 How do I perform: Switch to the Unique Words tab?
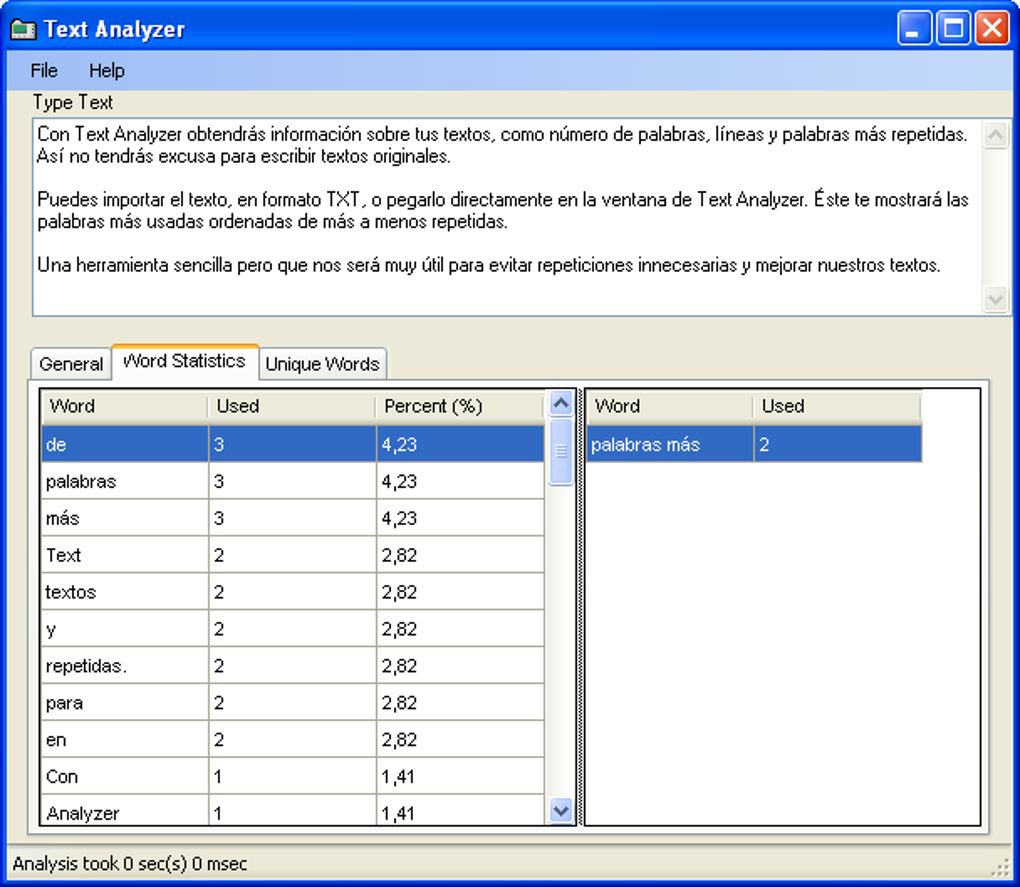click(323, 364)
